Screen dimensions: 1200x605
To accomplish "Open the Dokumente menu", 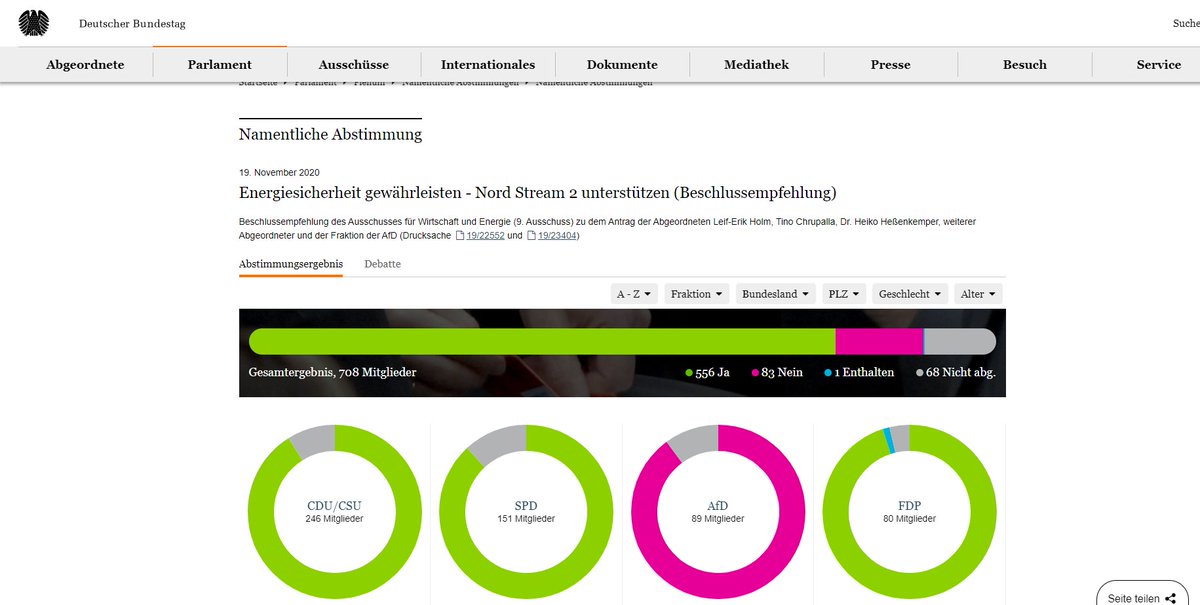I will click(622, 64).
